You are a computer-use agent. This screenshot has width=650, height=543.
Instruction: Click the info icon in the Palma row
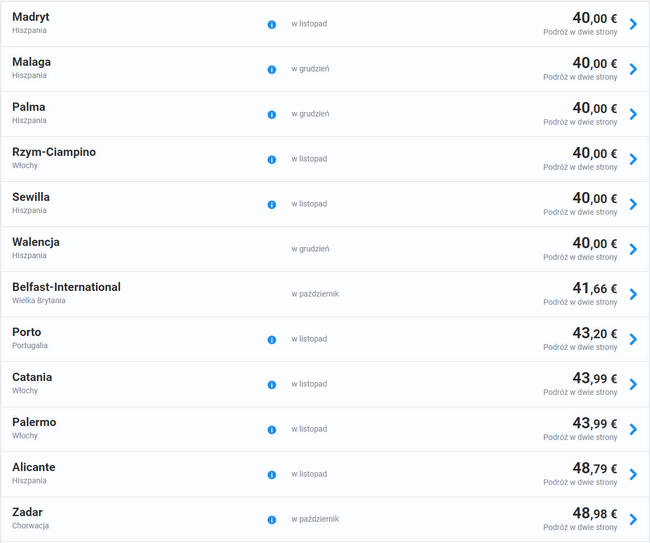[272, 114]
